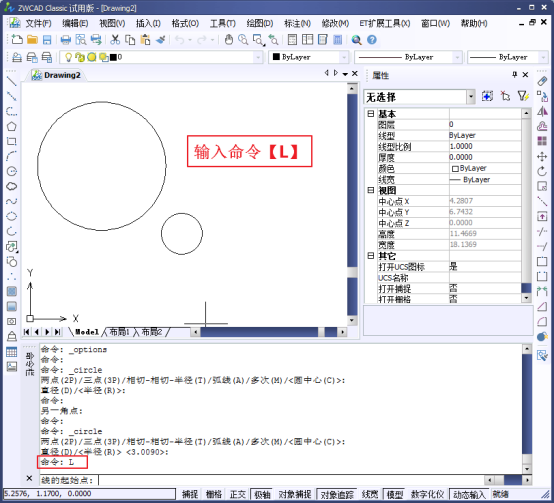Toggle 栅格 grid in status bar
The image size is (554, 503).
(x=214, y=494)
